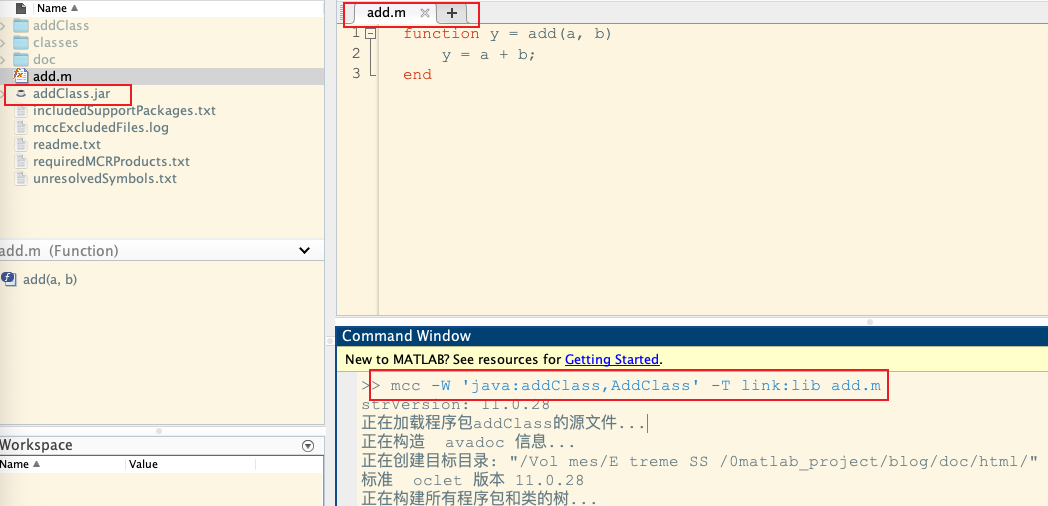Click the doc folder icon
The width and height of the screenshot is (1048, 506).
coord(21,59)
